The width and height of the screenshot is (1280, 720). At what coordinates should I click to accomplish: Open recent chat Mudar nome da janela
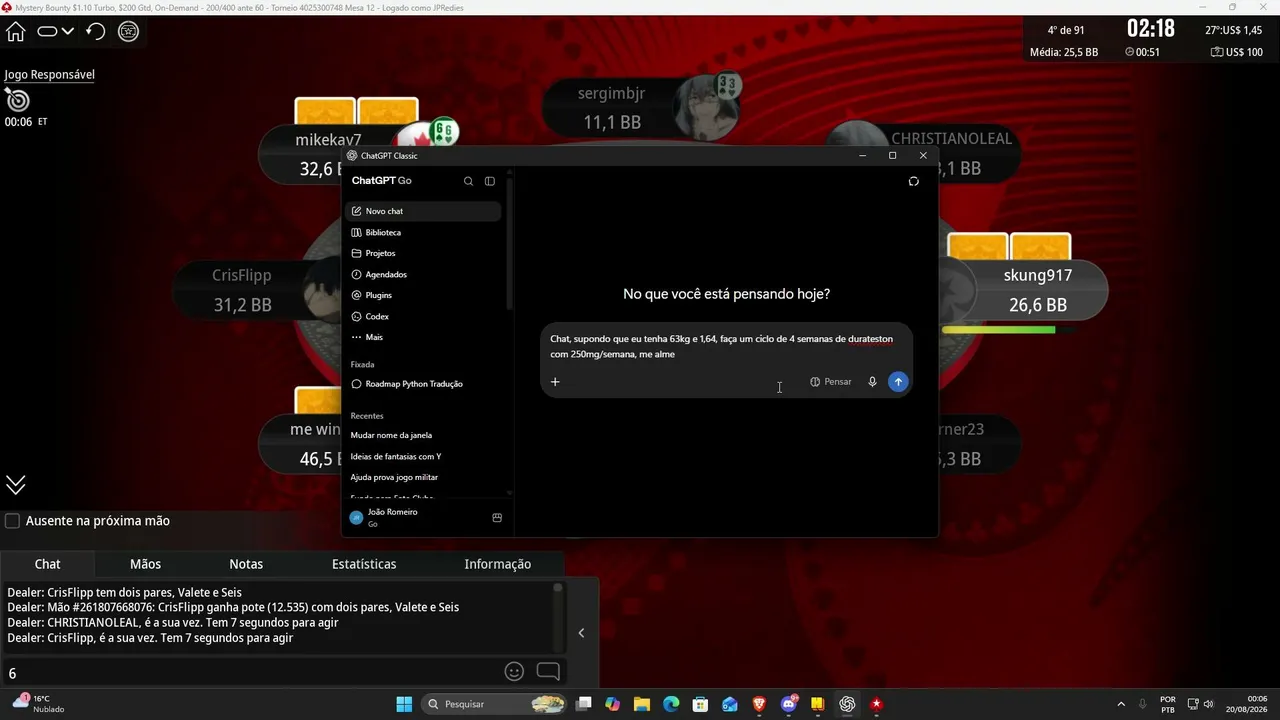point(423,435)
